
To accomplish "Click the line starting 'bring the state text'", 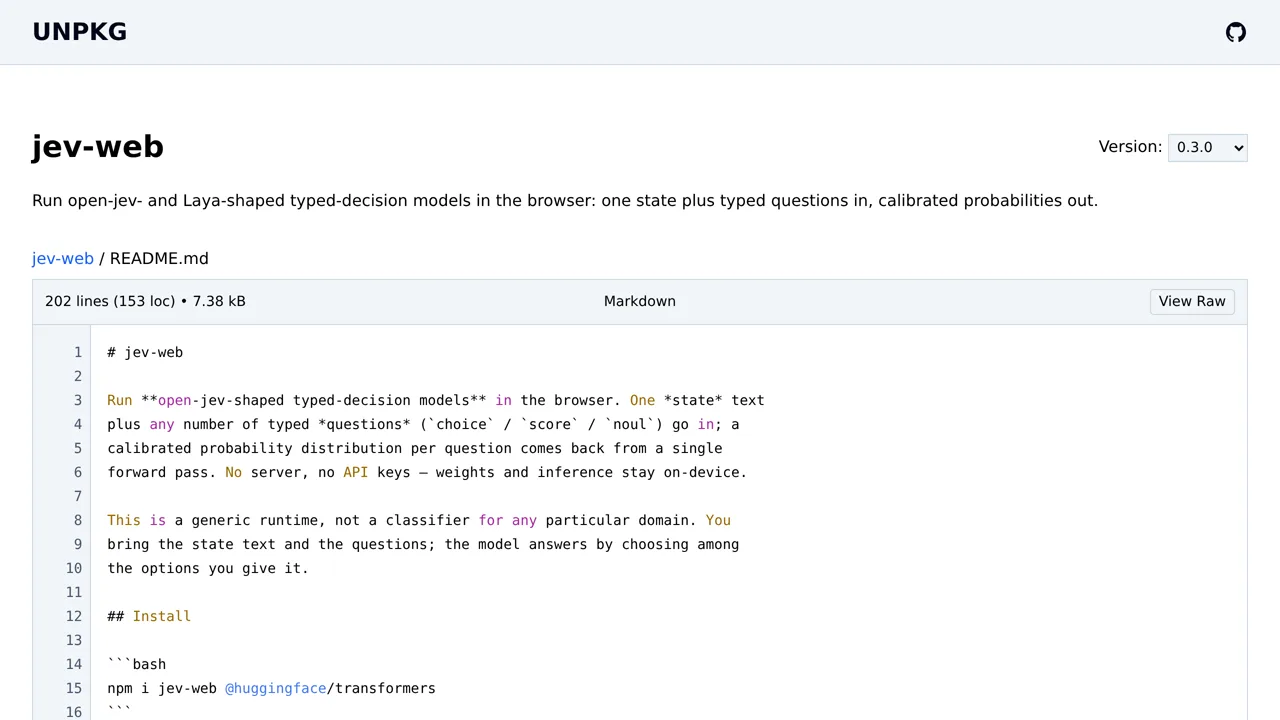I will 423,544.
